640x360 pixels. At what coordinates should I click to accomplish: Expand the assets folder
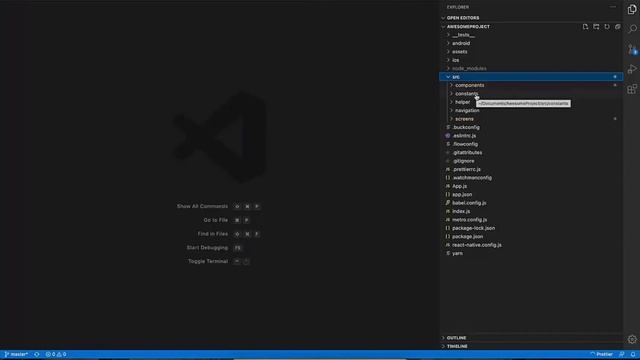click(531, 52)
